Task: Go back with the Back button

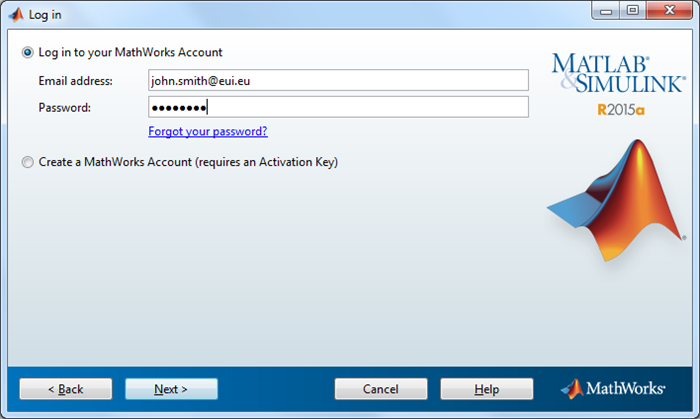Action: pos(65,388)
